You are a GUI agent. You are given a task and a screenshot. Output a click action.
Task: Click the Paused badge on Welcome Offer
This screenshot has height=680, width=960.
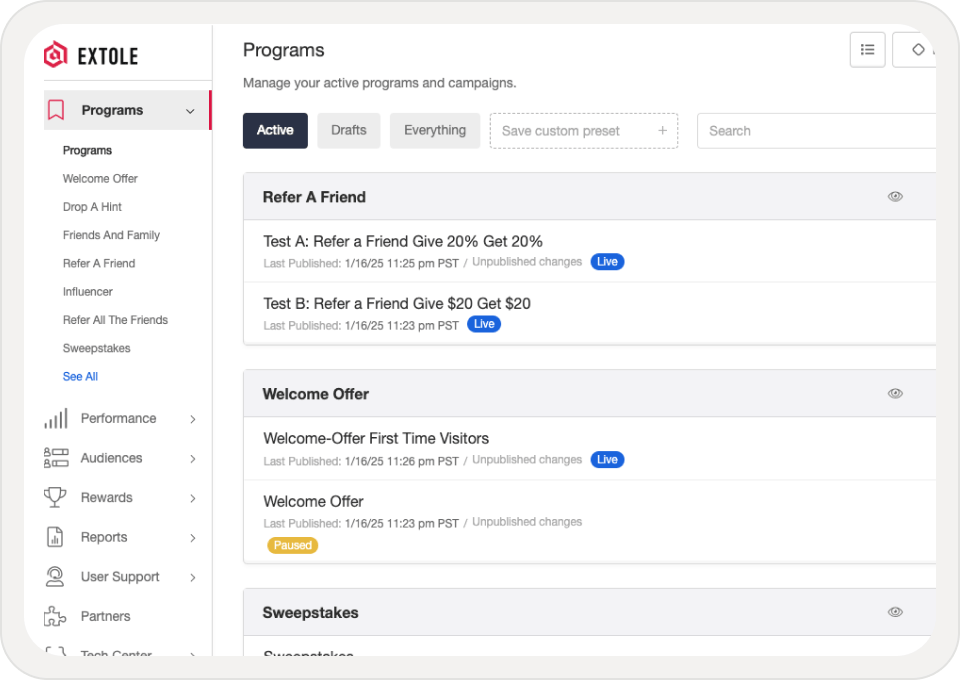[292, 545]
